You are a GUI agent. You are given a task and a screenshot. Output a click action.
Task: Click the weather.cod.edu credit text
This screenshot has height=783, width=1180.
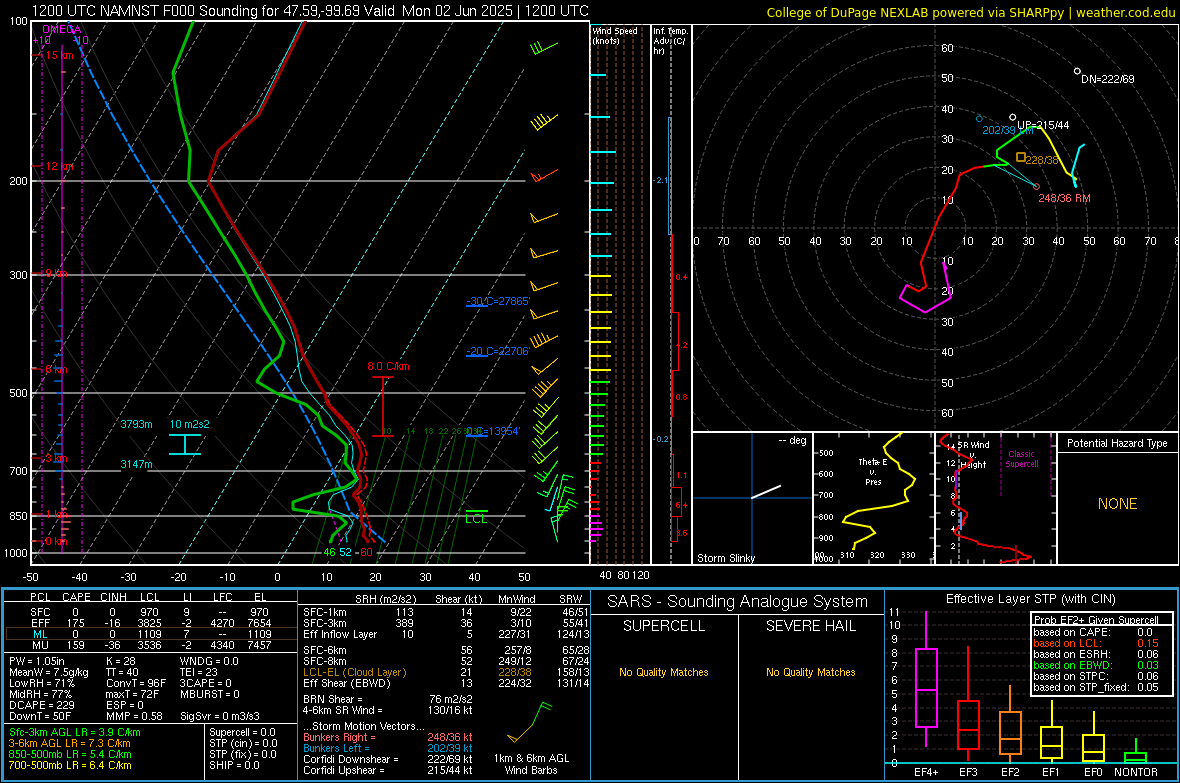tap(1125, 13)
